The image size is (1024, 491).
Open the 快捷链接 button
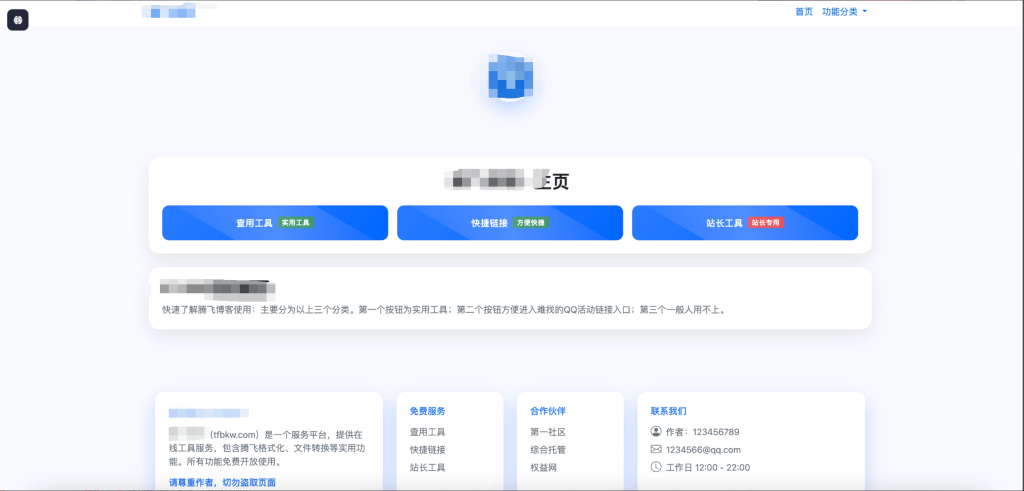pos(510,223)
